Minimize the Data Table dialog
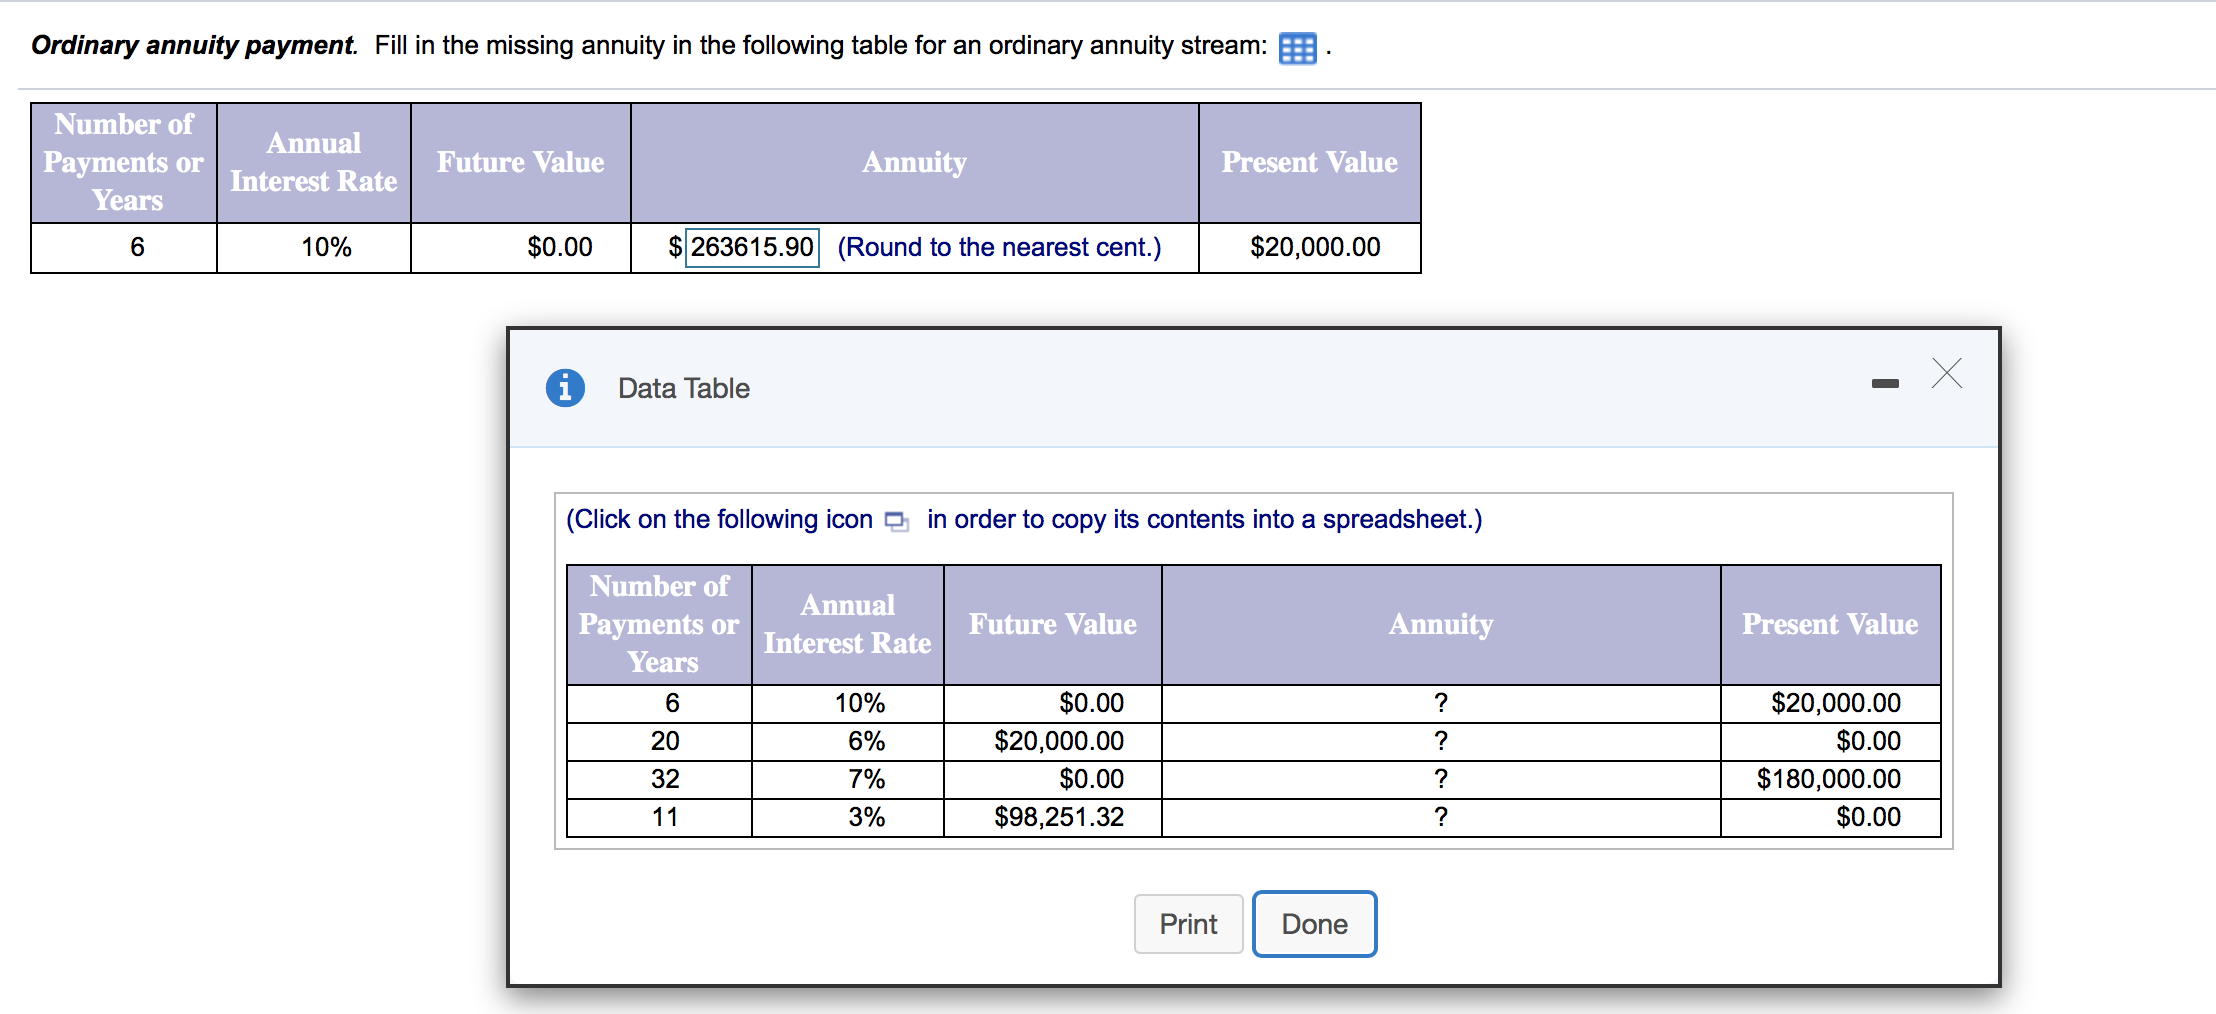 coord(1885,383)
